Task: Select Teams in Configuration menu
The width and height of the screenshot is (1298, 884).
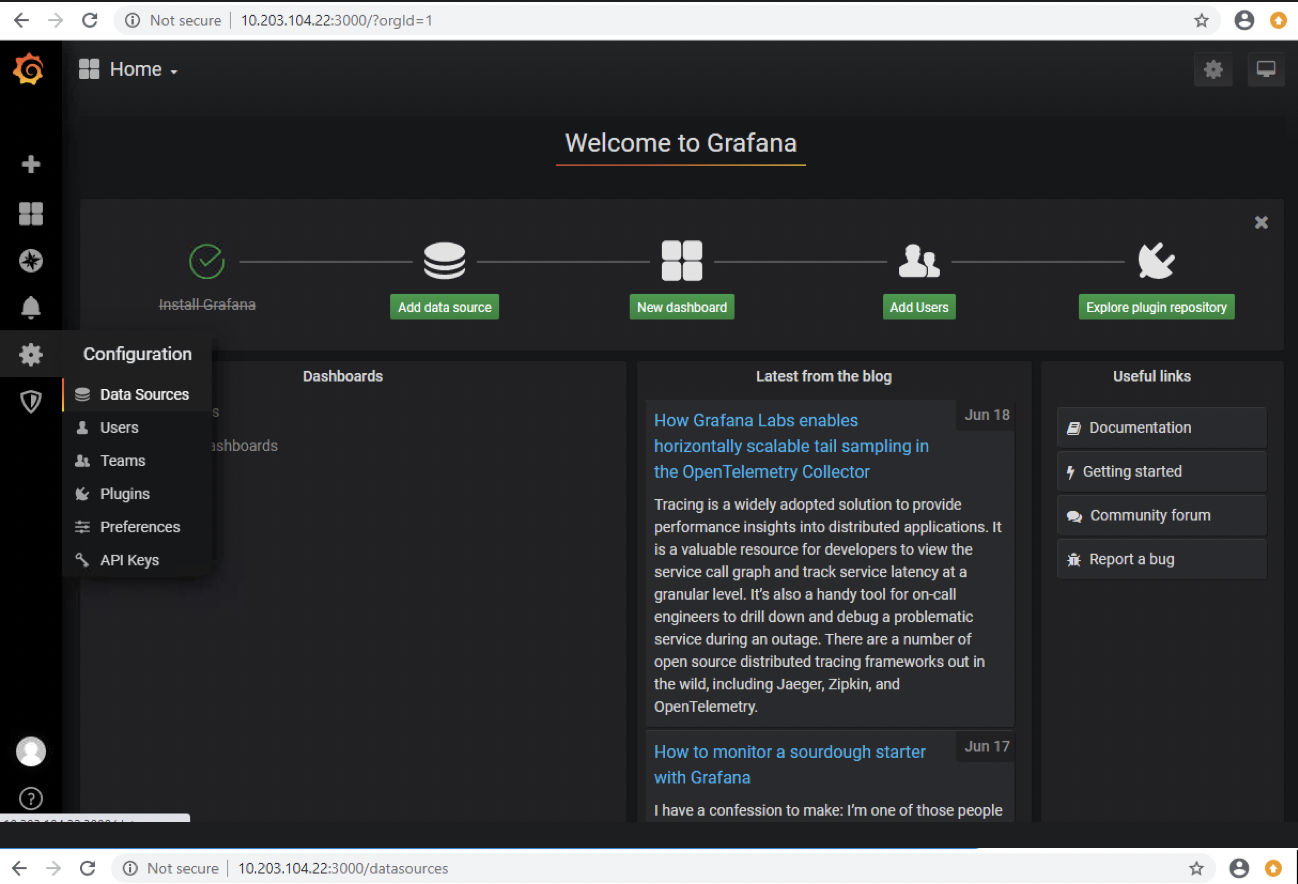Action: pyautogui.click(x=137, y=460)
